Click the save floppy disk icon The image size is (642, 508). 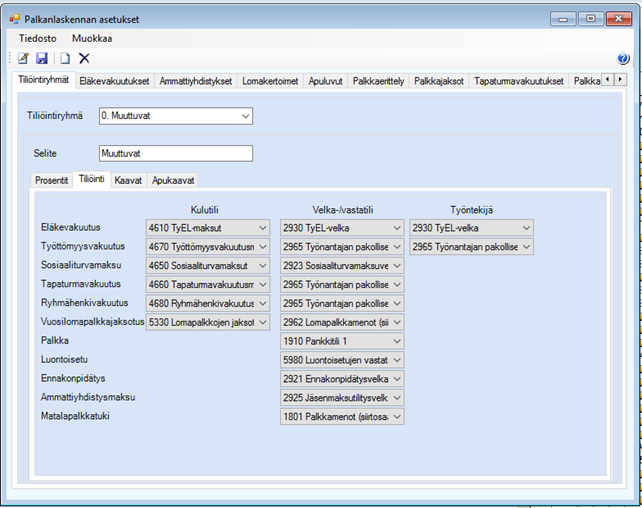click(42, 59)
